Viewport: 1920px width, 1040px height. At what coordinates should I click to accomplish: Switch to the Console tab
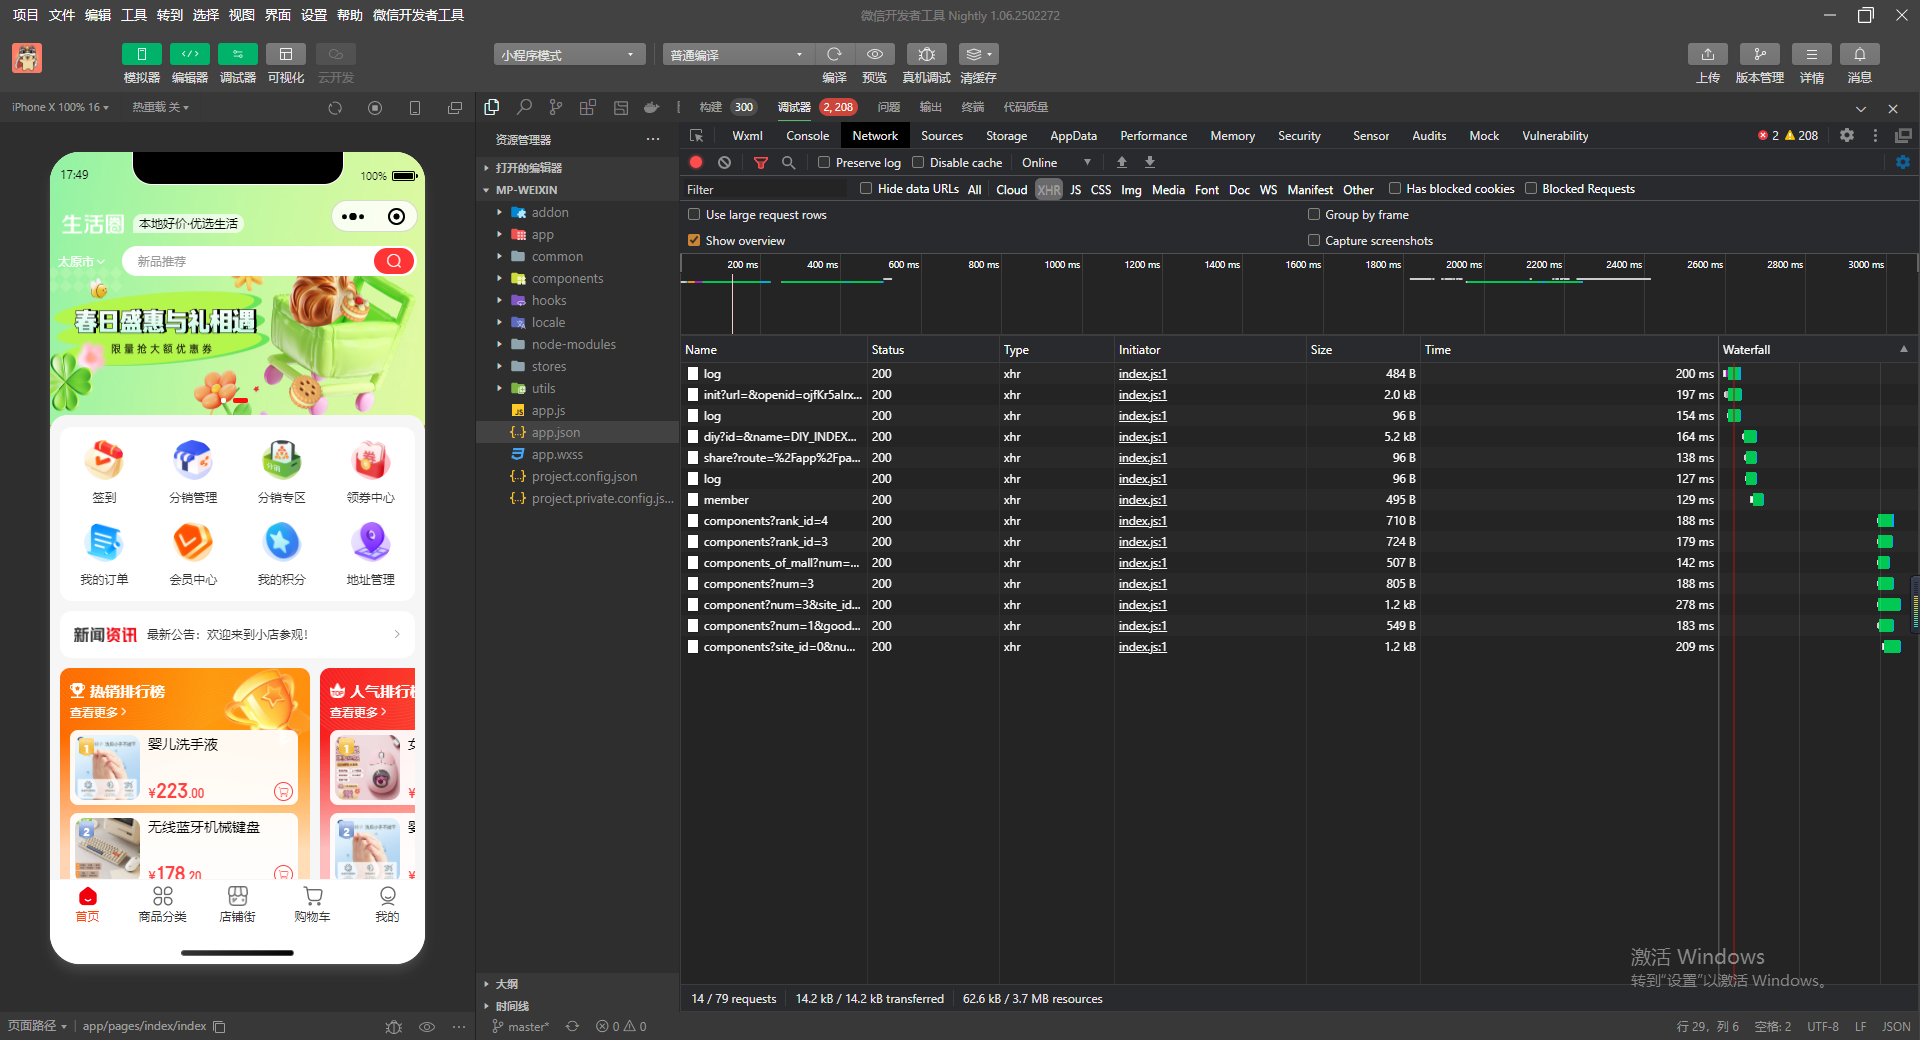click(807, 135)
